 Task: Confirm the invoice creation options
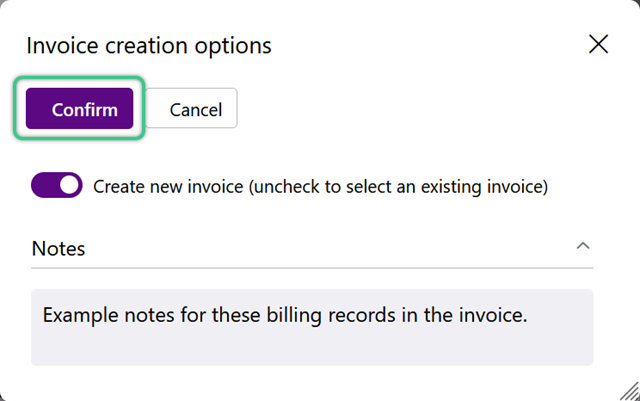80,109
